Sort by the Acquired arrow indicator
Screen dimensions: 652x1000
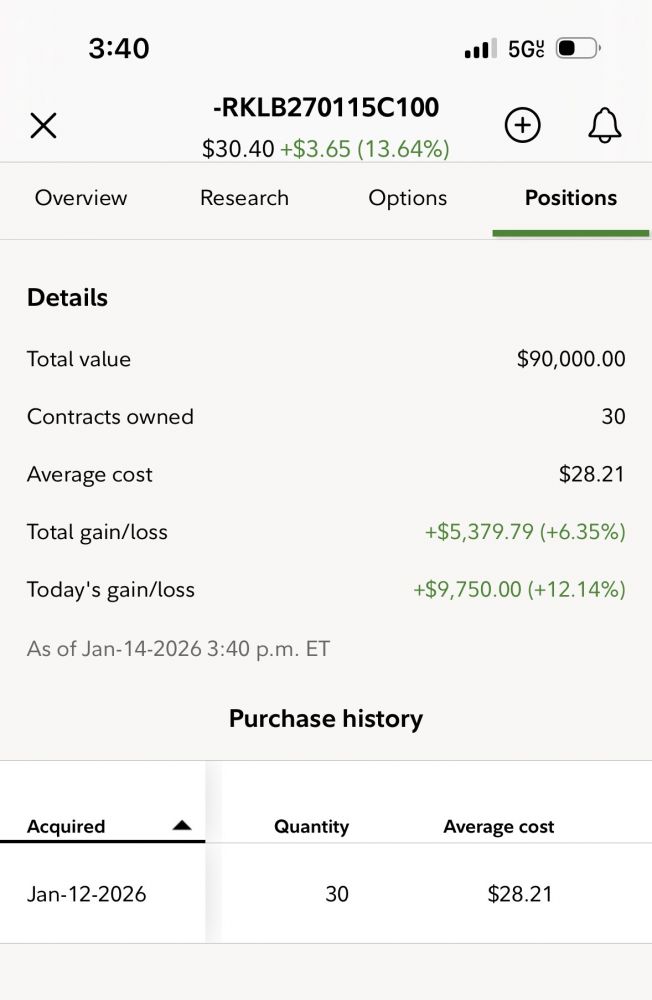(181, 826)
